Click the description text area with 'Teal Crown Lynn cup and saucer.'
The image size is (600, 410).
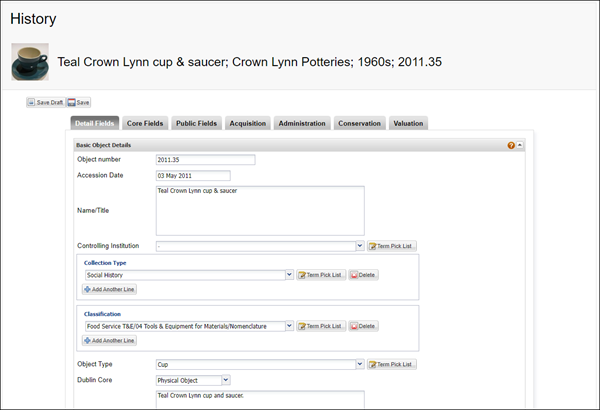pyautogui.click(x=260, y=400)
